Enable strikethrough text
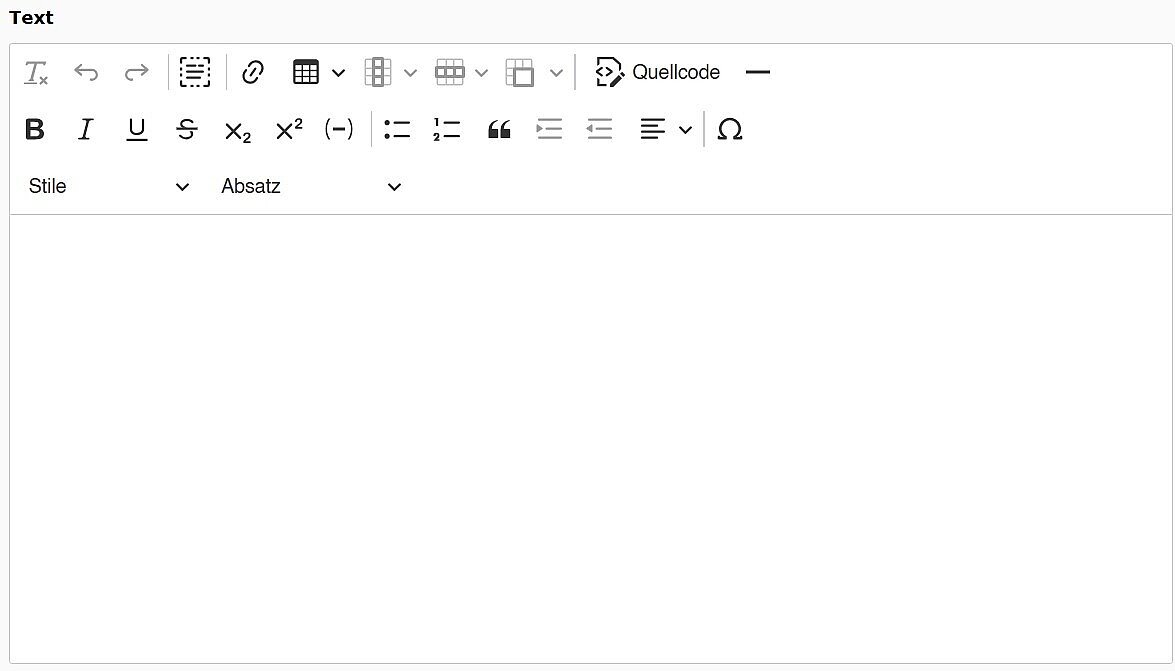1175x671 pixels. point(187,129)
